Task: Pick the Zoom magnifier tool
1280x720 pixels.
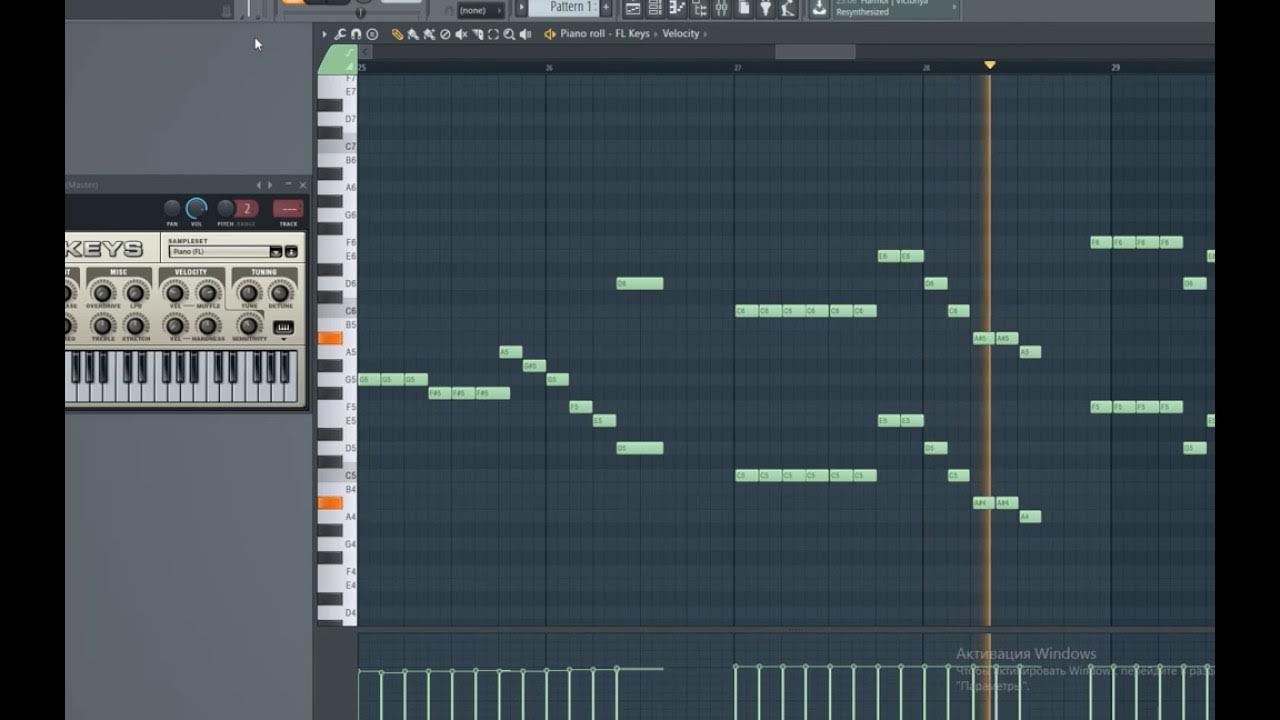Action: 509,34
